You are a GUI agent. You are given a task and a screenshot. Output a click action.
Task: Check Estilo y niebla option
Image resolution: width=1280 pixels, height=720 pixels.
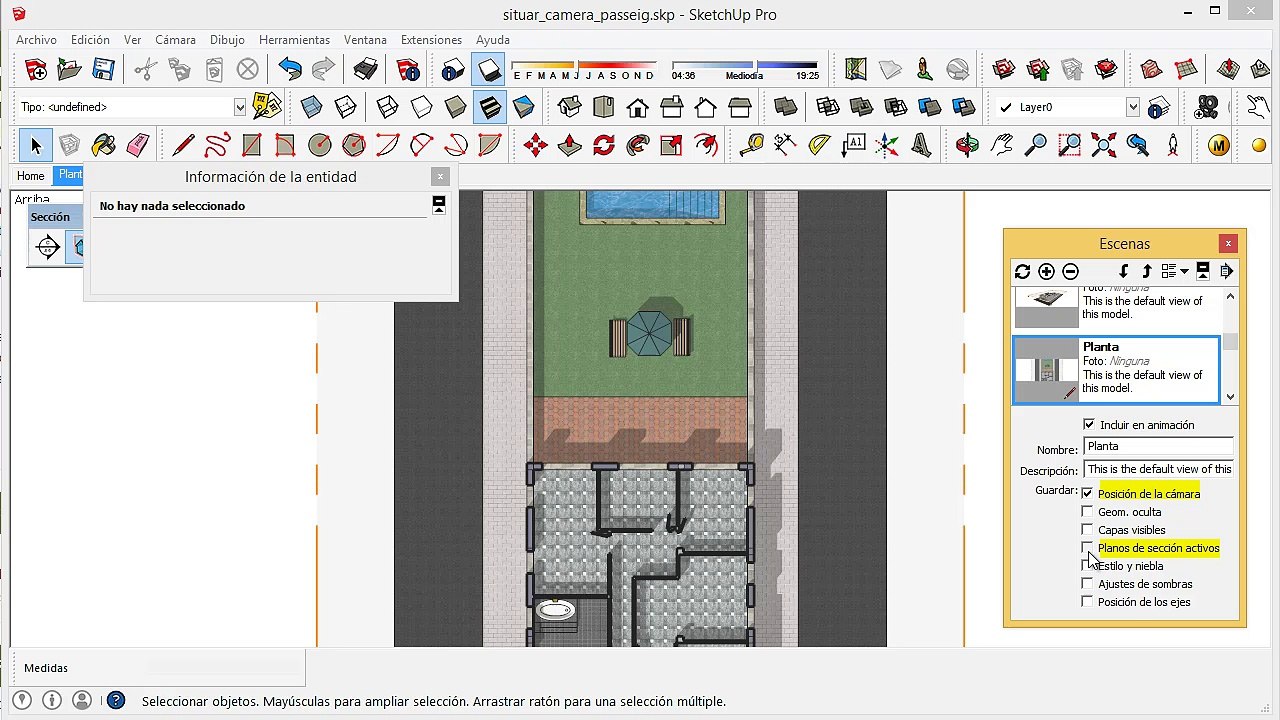(1087, 566)
